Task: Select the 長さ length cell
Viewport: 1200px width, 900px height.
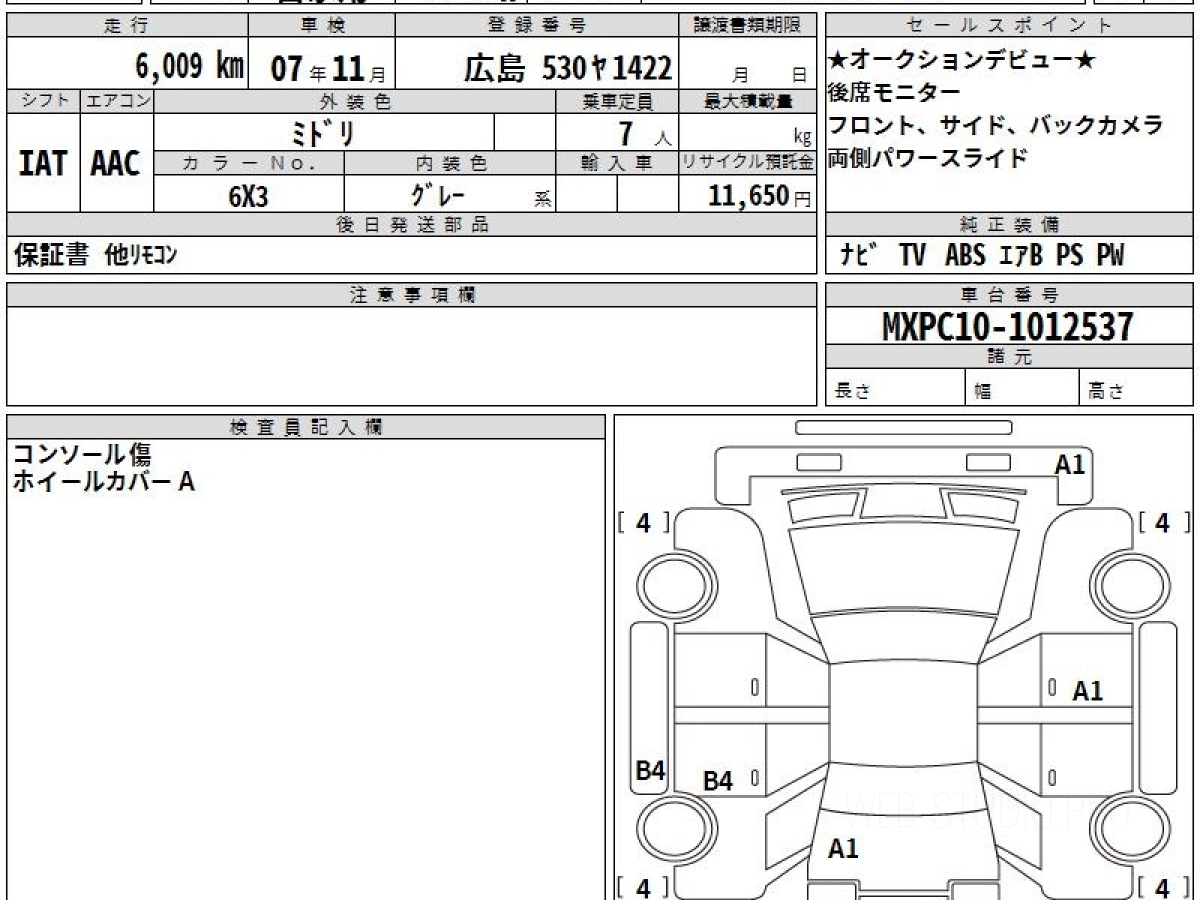Action: pos(896,389)
